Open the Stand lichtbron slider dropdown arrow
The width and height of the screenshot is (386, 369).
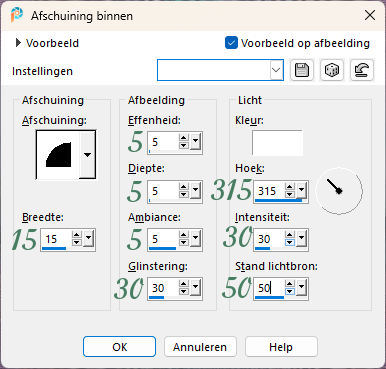click(x=301, y=287)
